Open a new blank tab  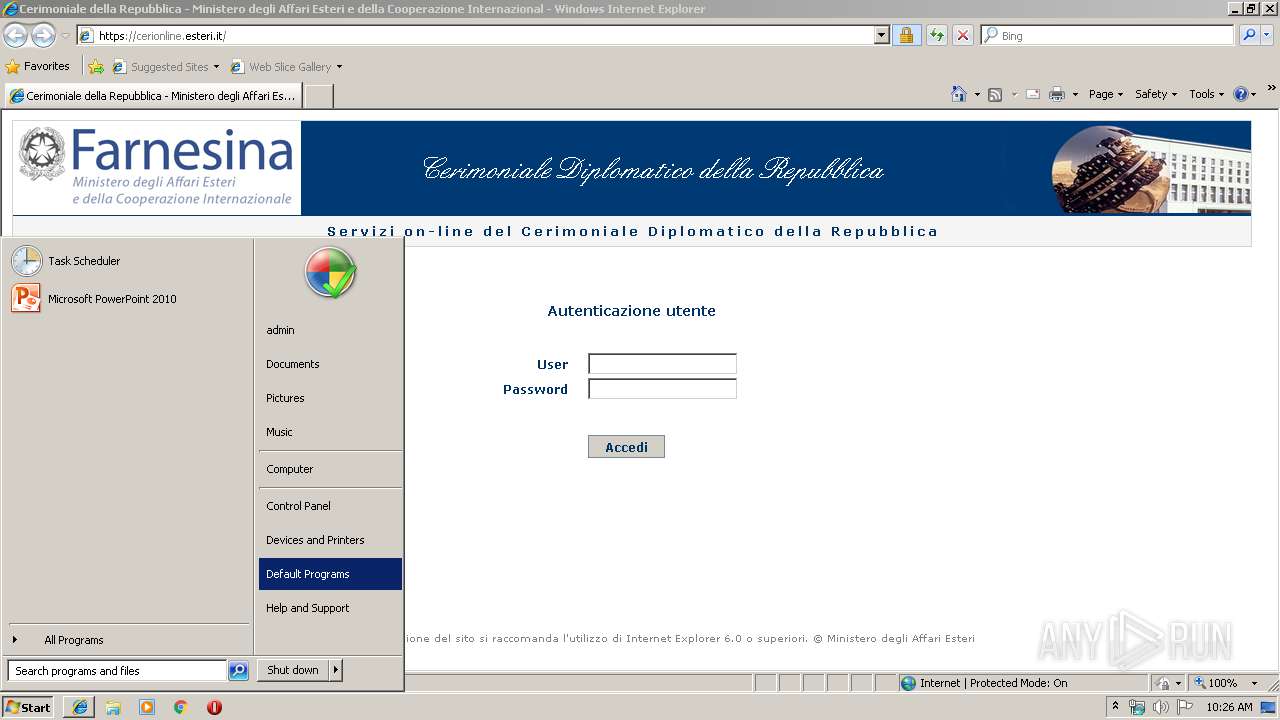[x=318, y=96]
